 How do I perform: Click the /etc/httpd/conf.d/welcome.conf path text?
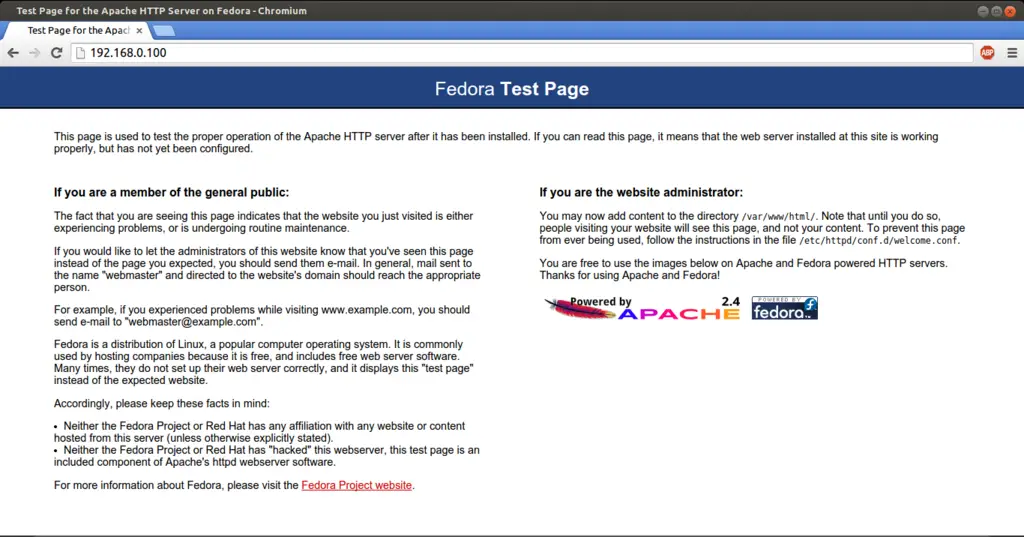tap(879, 240)
